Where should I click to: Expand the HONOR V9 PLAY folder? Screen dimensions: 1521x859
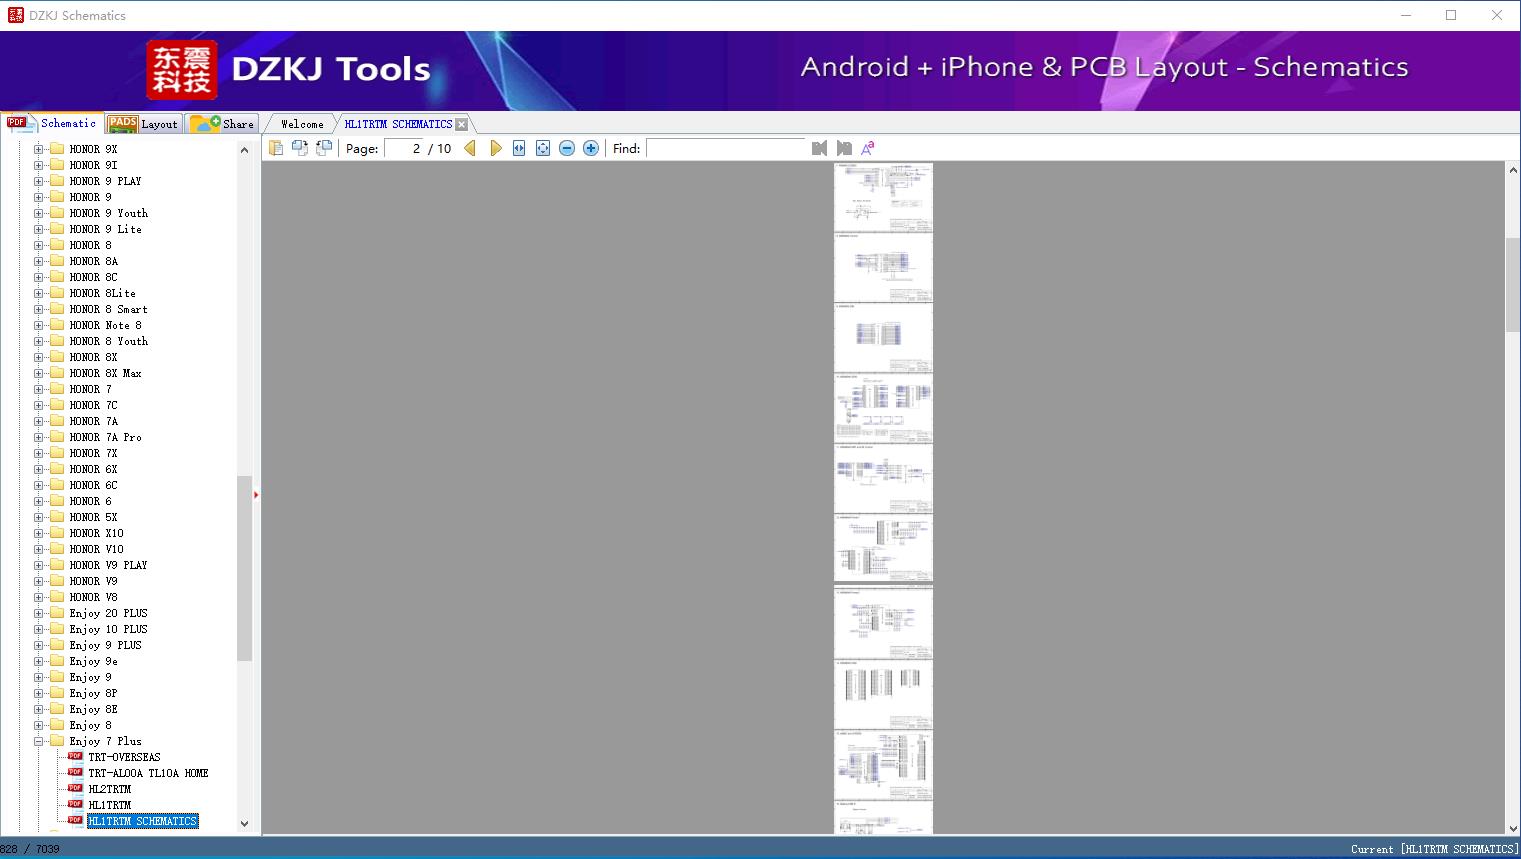coord(39,565)
